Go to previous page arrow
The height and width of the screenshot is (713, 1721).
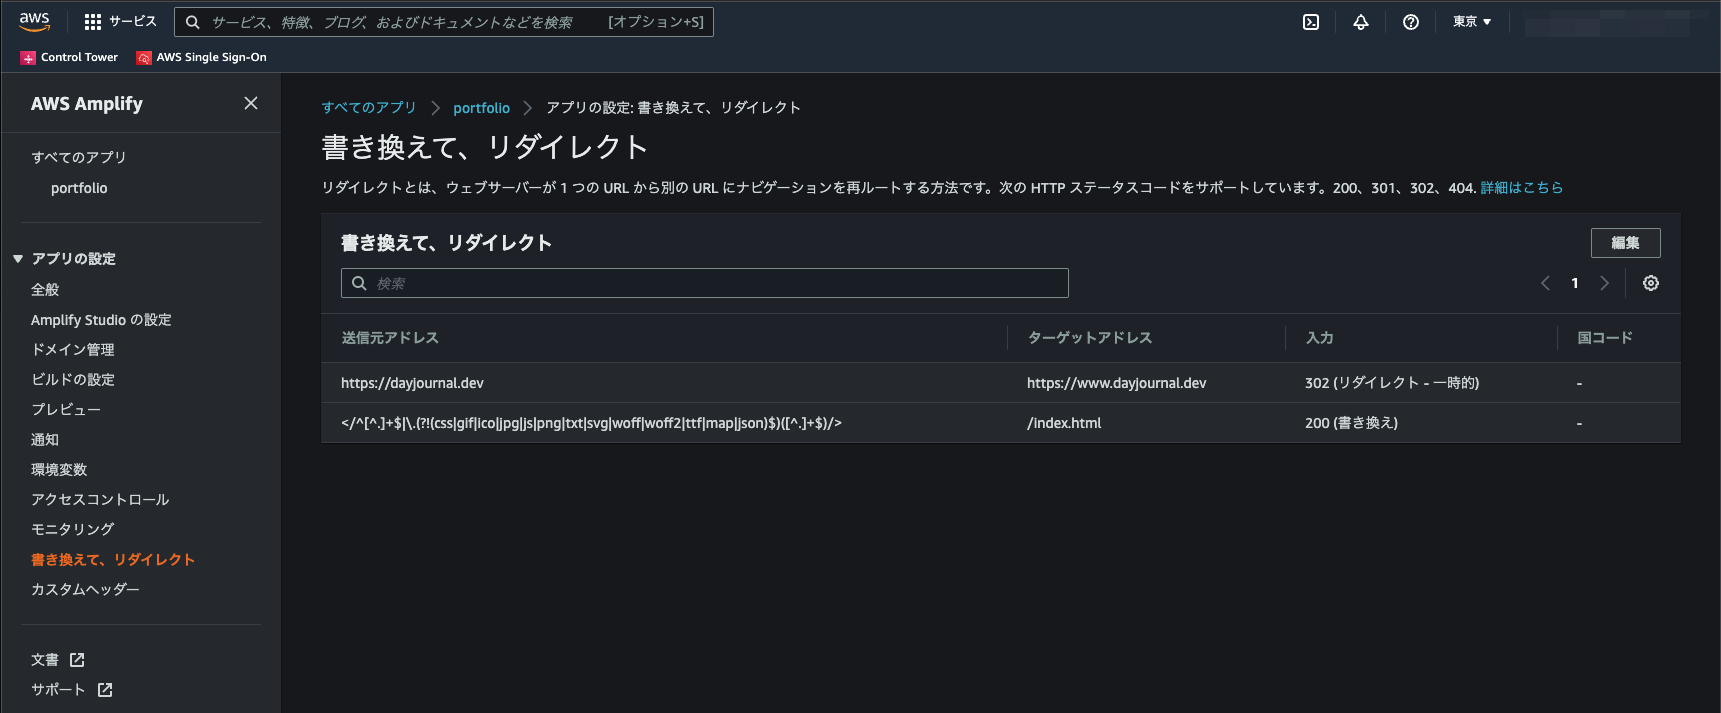click(1545, 283)
